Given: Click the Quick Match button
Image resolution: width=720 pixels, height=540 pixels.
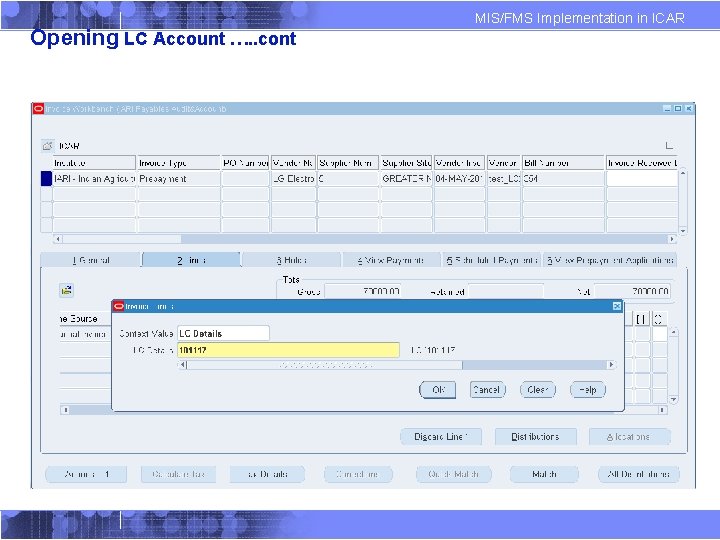Looking at the screenshot, I should (454, 474).
